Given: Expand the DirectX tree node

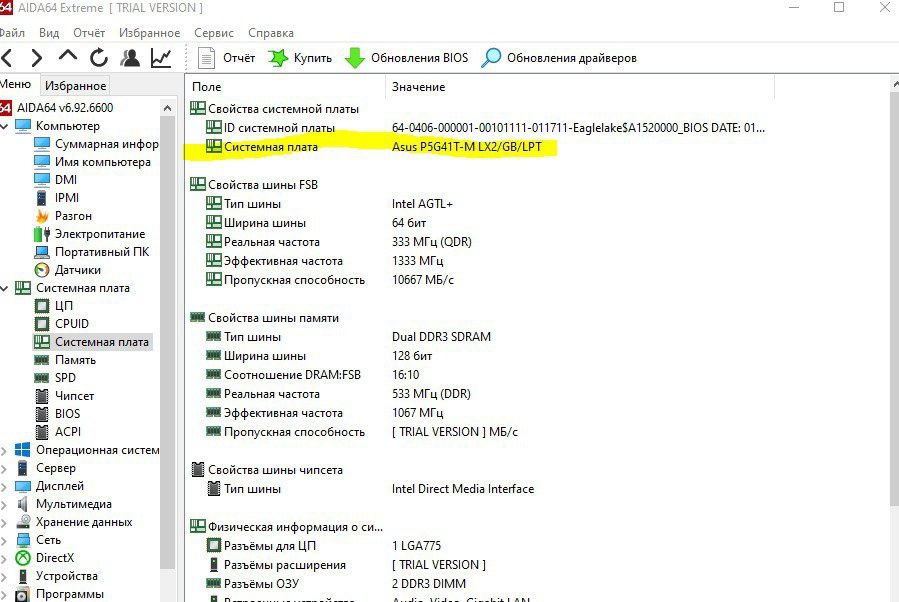Looking at the screenshot, I should 4,558.
